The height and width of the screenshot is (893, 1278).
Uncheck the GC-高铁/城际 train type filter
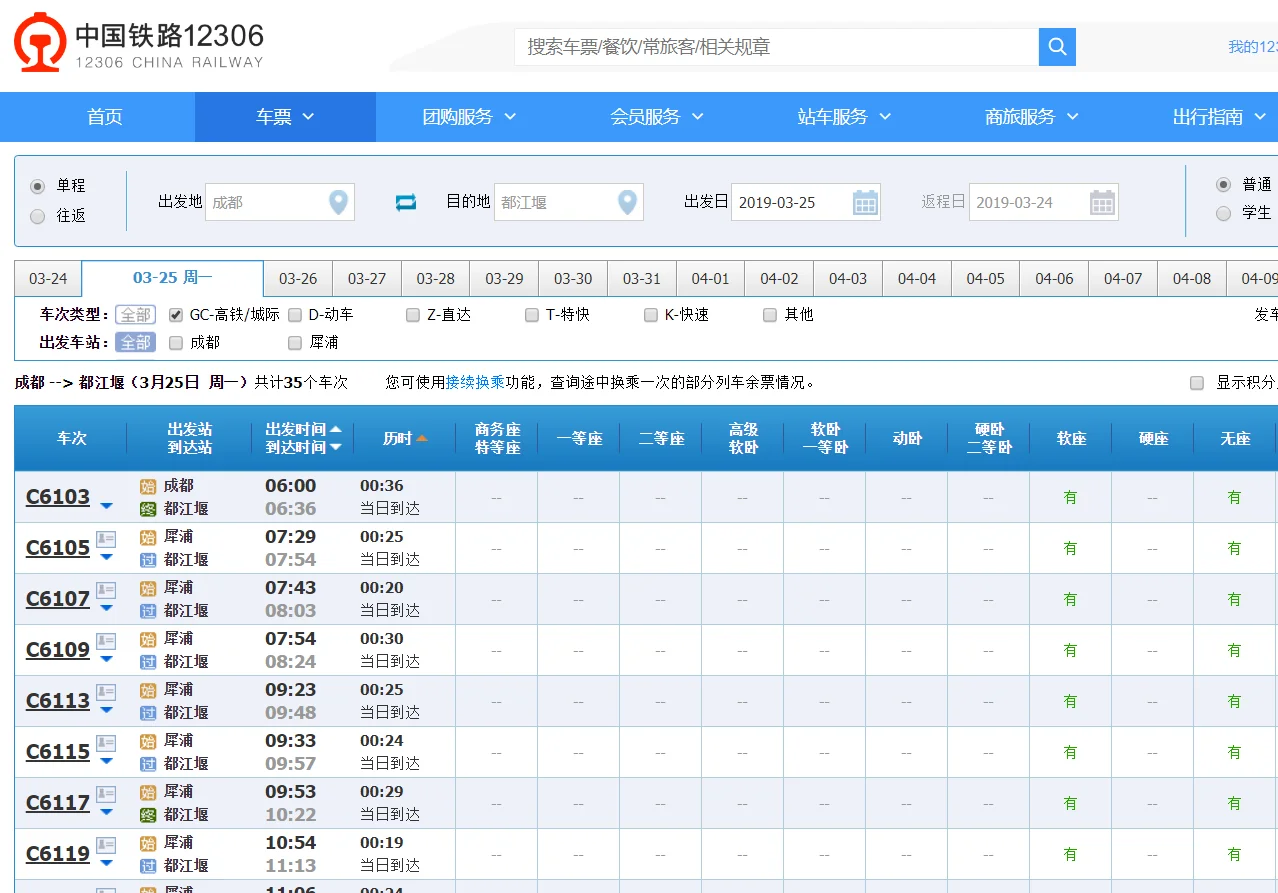tap(174, 314)
